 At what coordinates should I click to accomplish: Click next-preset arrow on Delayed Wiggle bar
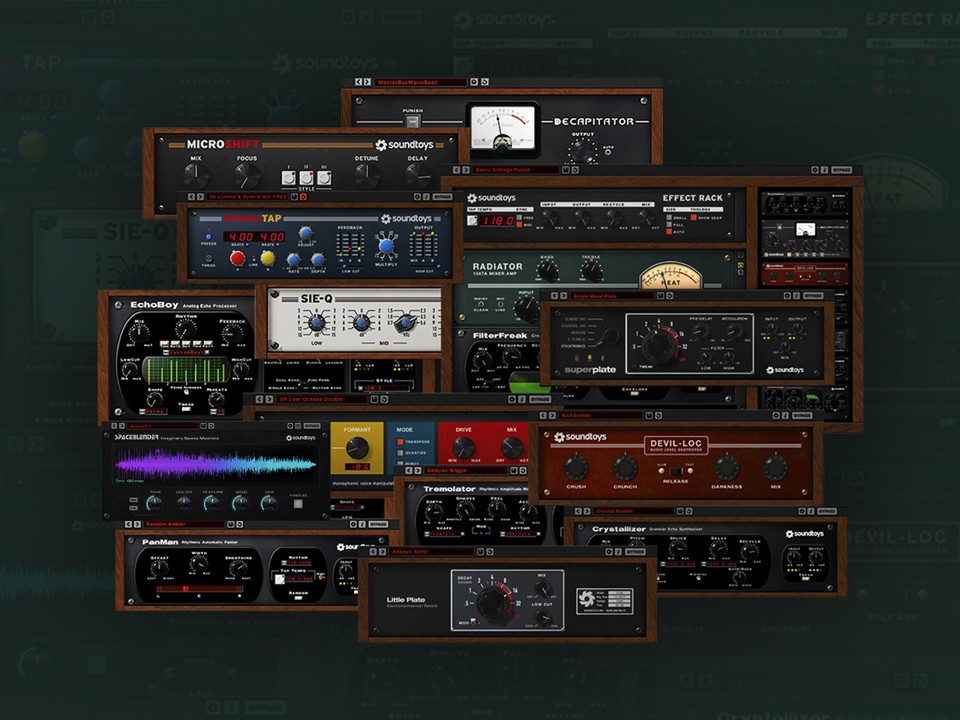(x=418, y=470)
